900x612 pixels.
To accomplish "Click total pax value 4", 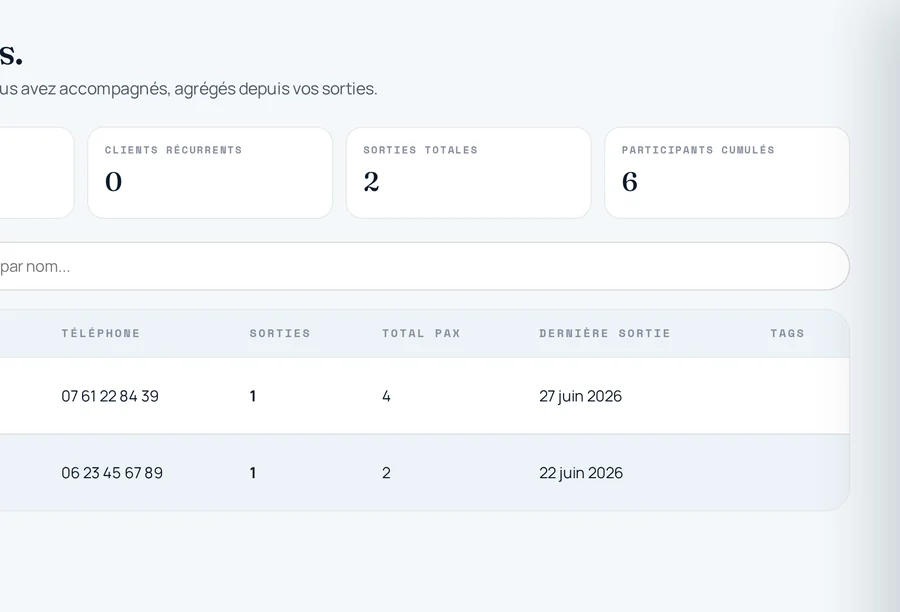I will (386, 396).
